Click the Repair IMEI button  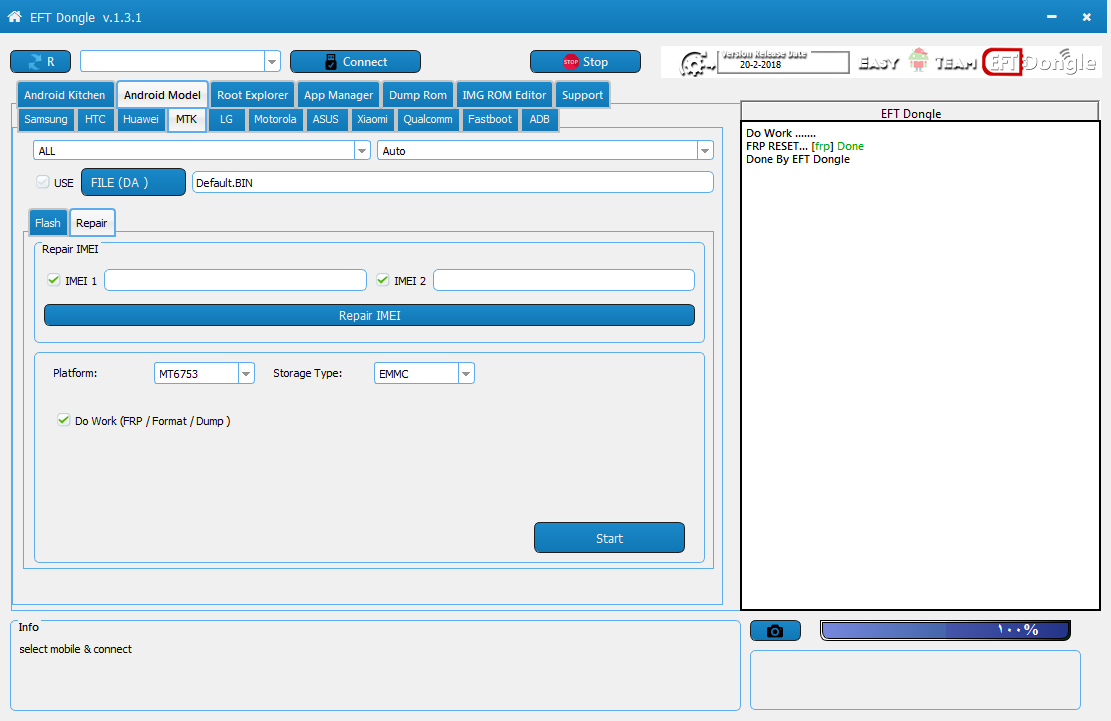point(369,315)
